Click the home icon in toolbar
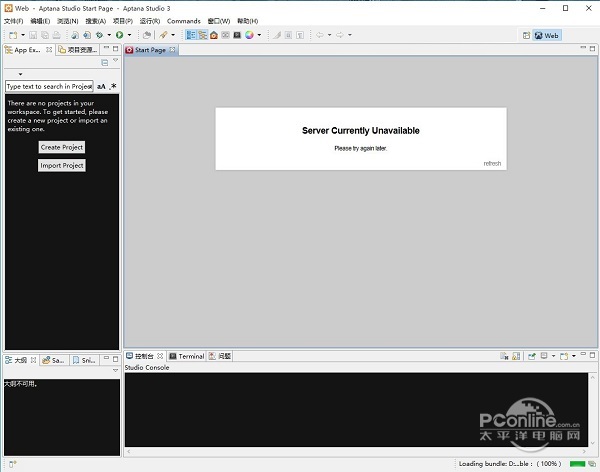The height and width of the screenshot is (472, 600). [214, 35]
